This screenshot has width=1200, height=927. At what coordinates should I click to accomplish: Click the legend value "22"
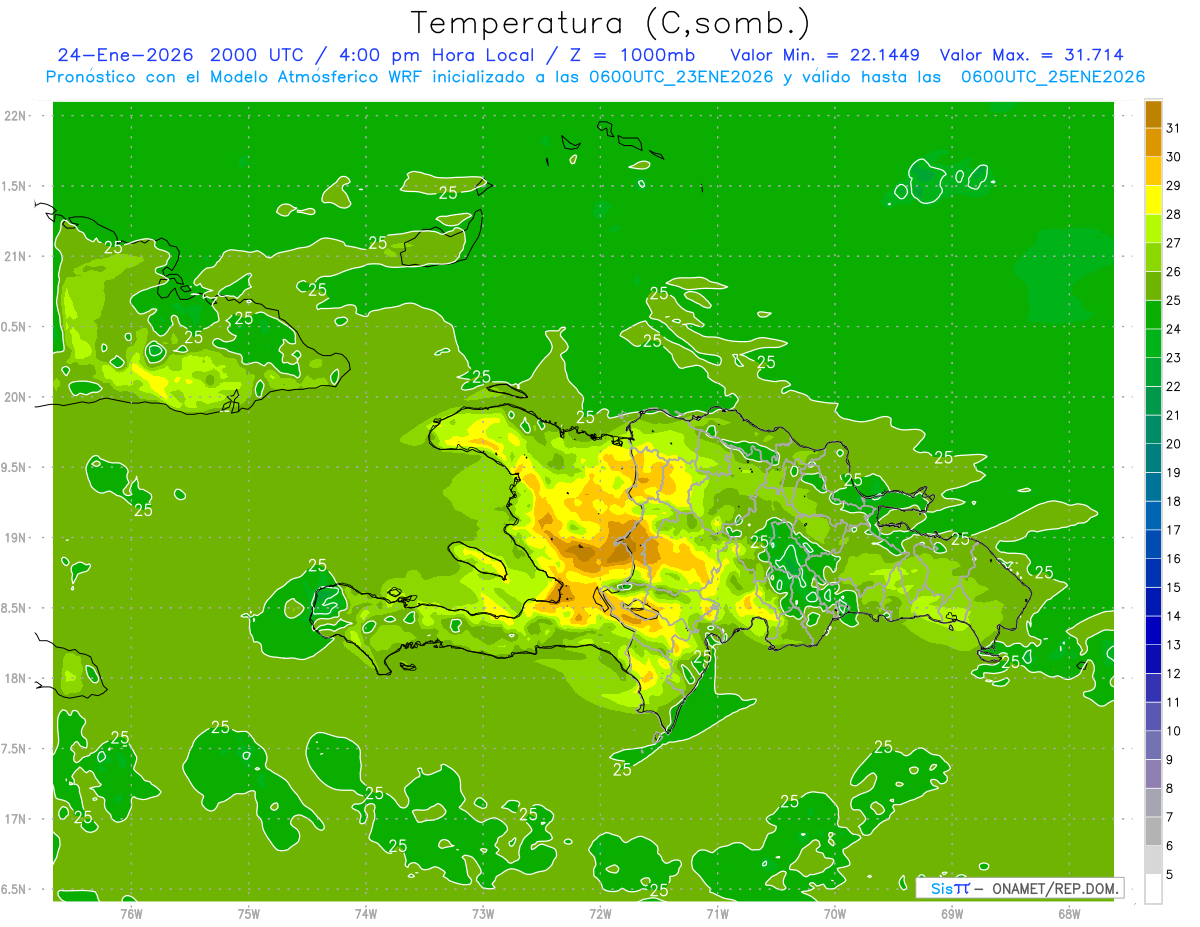tap(1174, 386)
